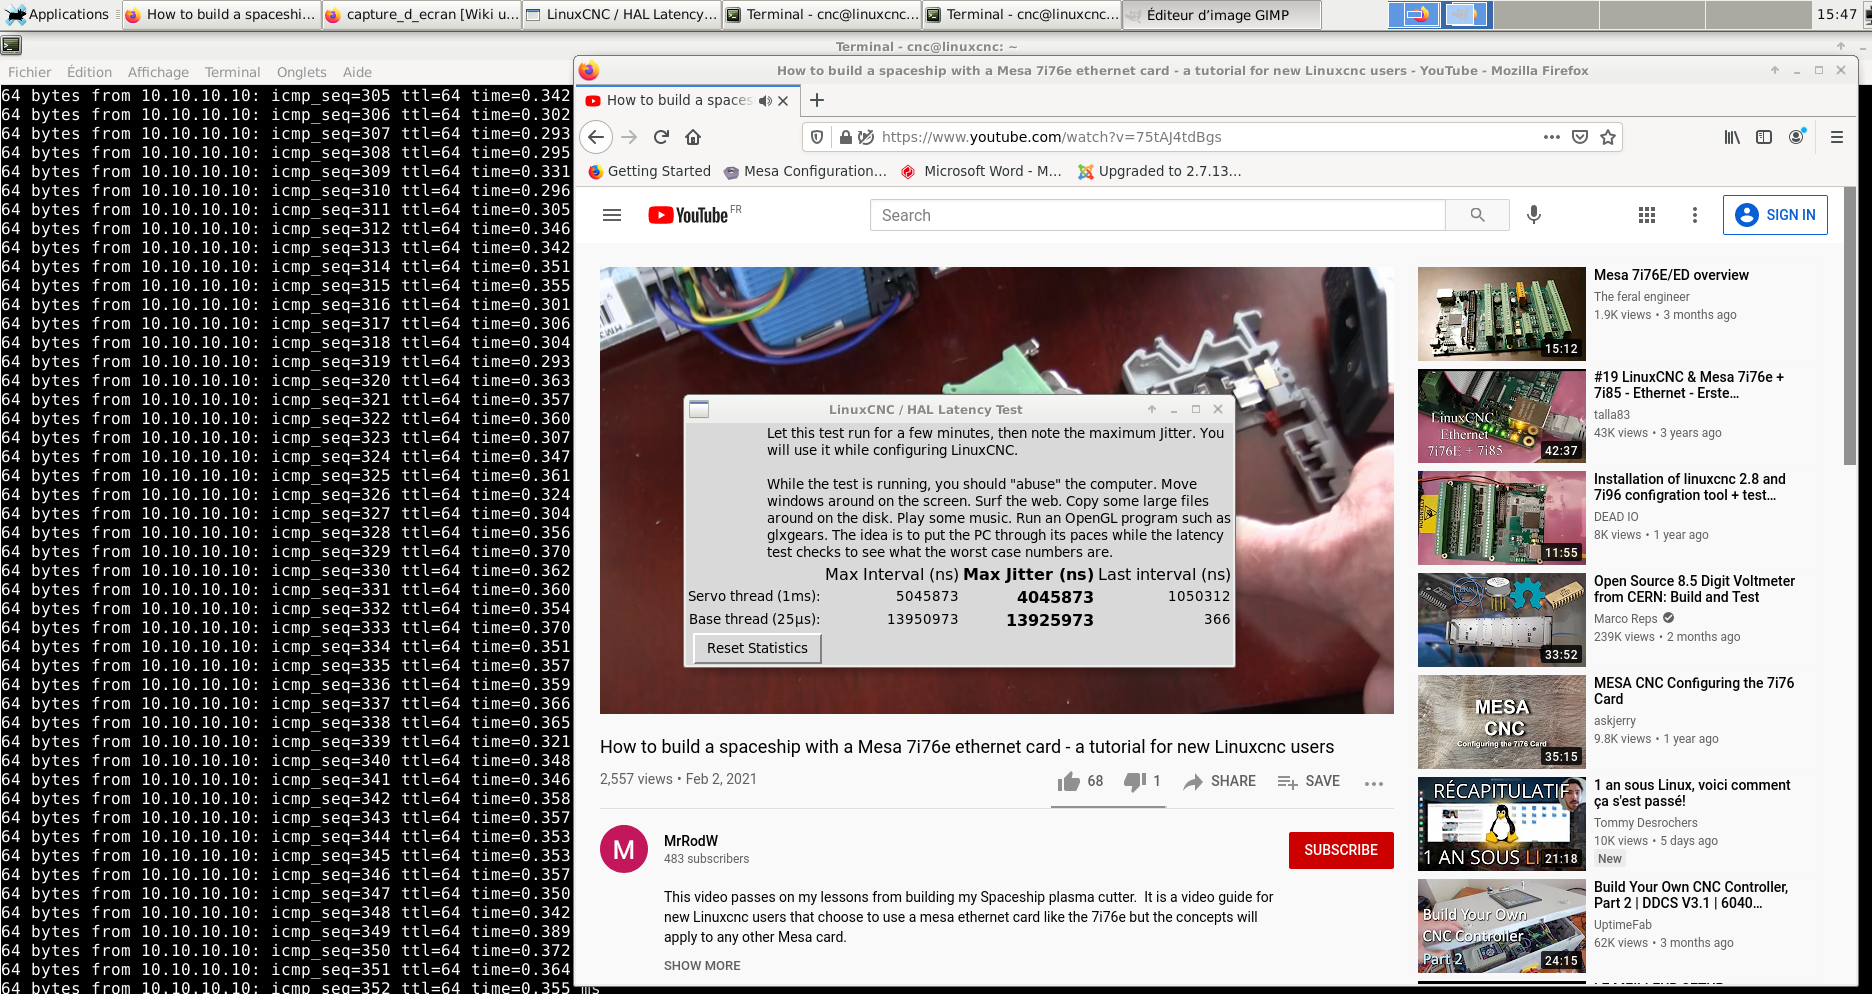1872x994 pixels.
Task: Open Firefox hamburger application menu
Action: 1837,137
